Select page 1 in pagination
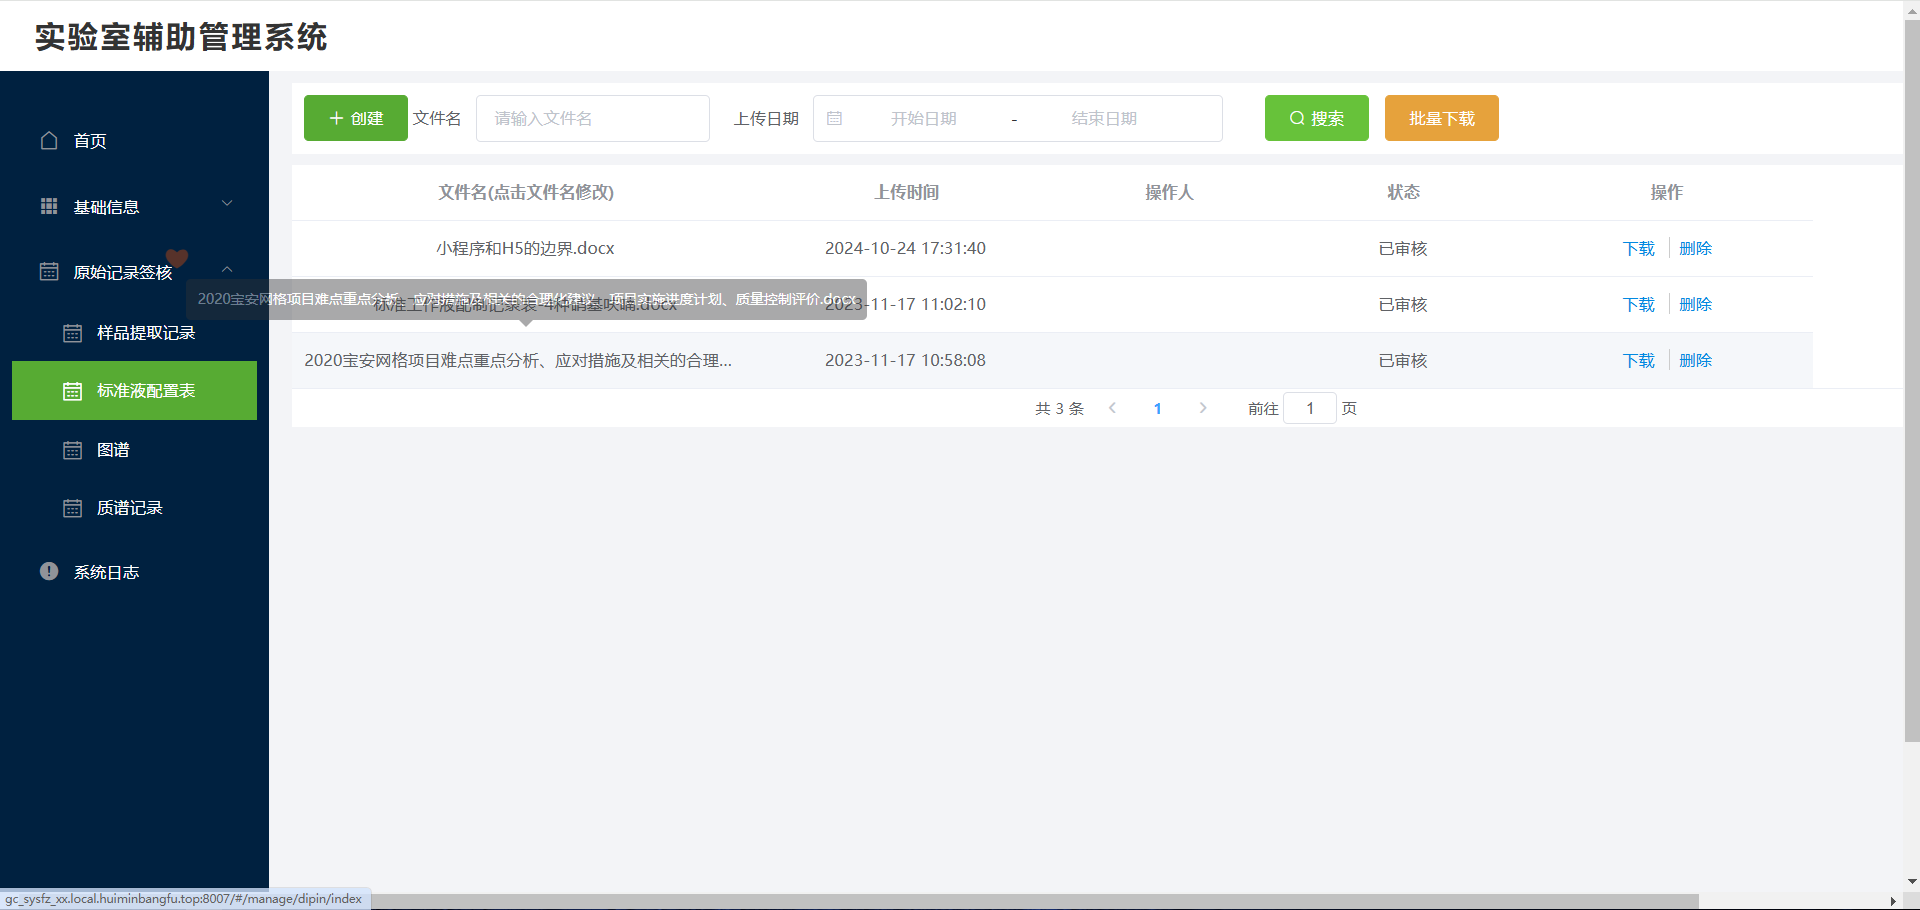Viewport: 1920px width, 910px height. pos(1157,408)
